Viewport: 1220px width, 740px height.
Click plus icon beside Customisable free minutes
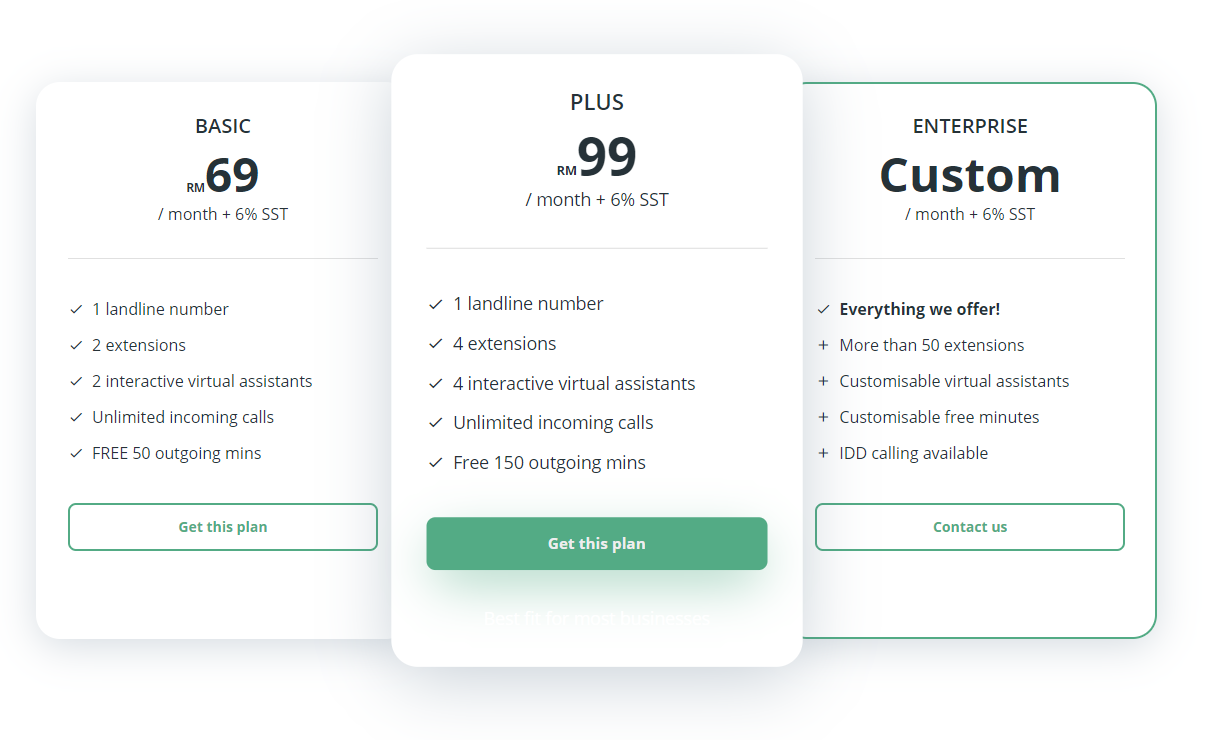point(824,417)
